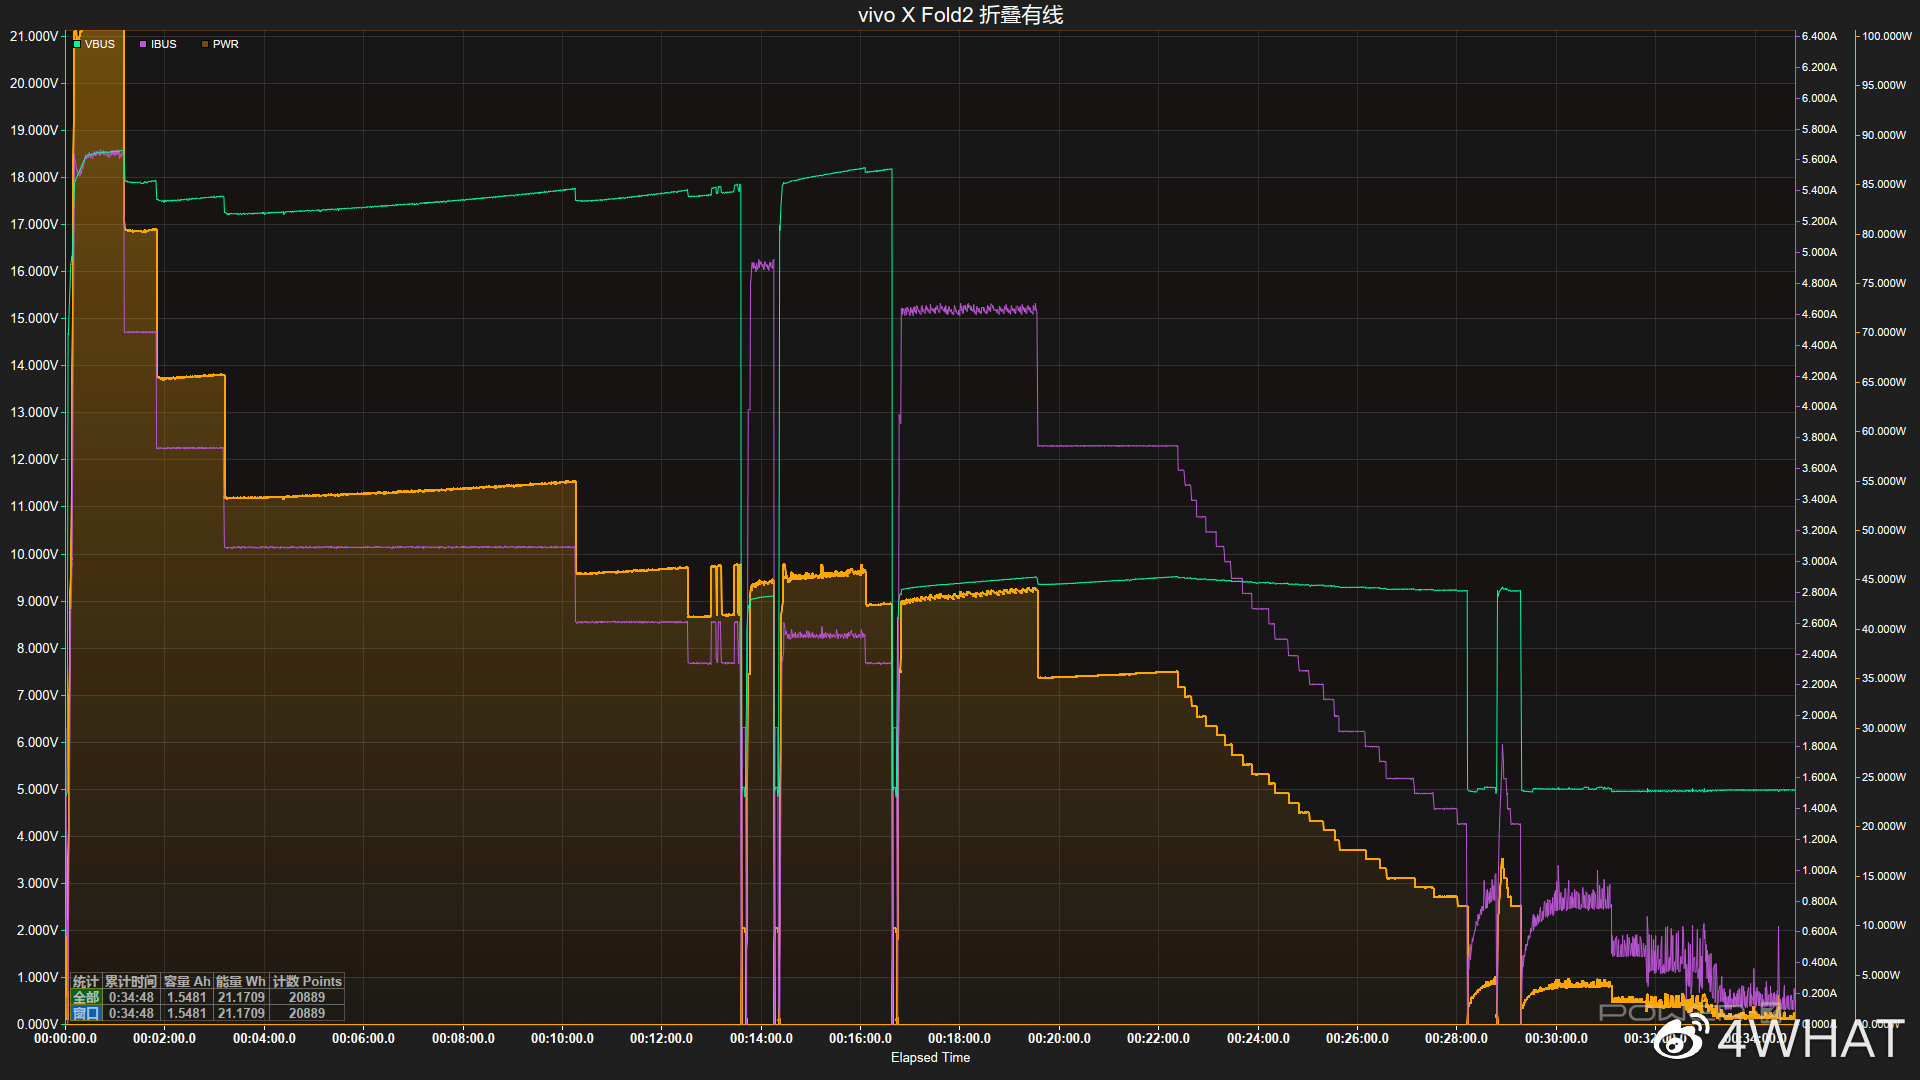The image size is (1920, 1080).
Task: Click the Elapsed Time axis label
Action: [930, 1057]
